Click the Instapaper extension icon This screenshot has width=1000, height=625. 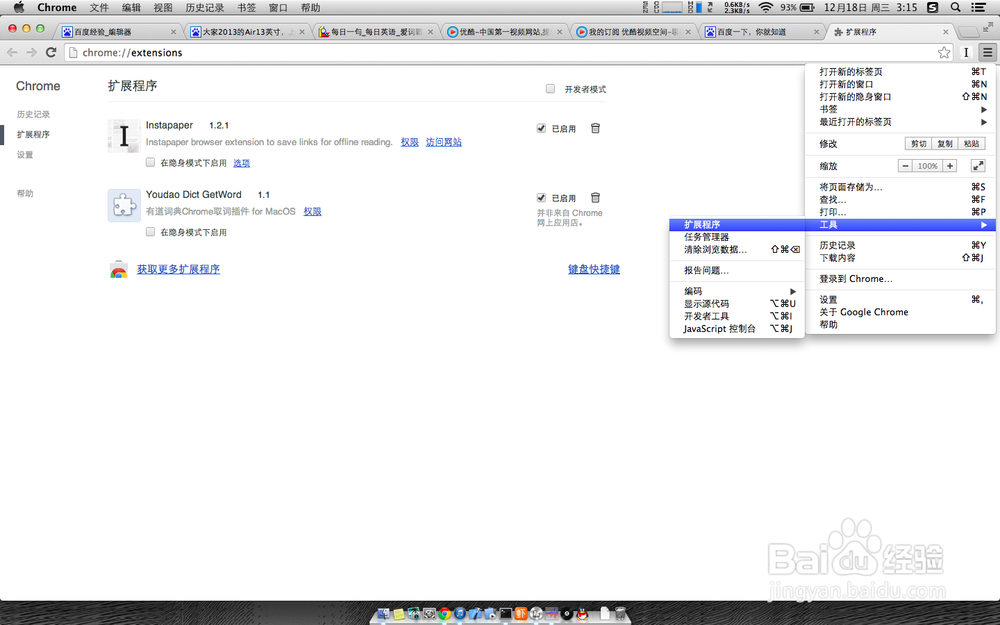point(122,136)
